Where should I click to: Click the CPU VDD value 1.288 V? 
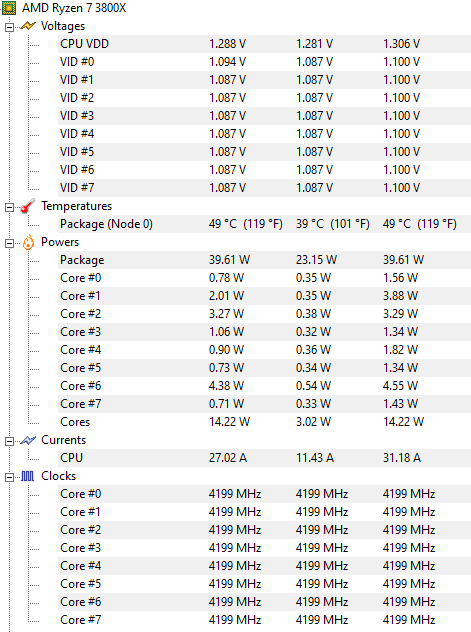[x=227, y=44]
